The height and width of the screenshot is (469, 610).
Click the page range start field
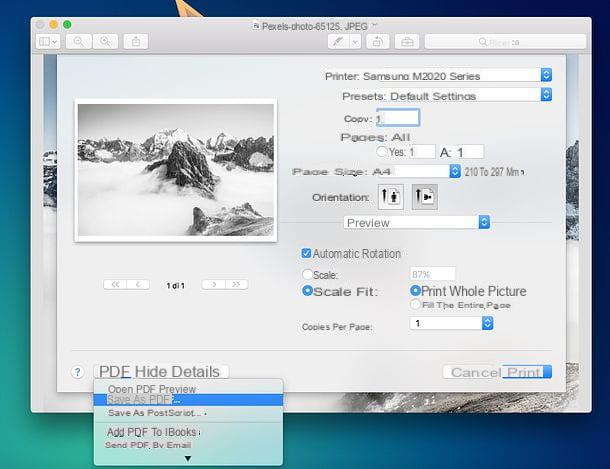click(422, 152)
